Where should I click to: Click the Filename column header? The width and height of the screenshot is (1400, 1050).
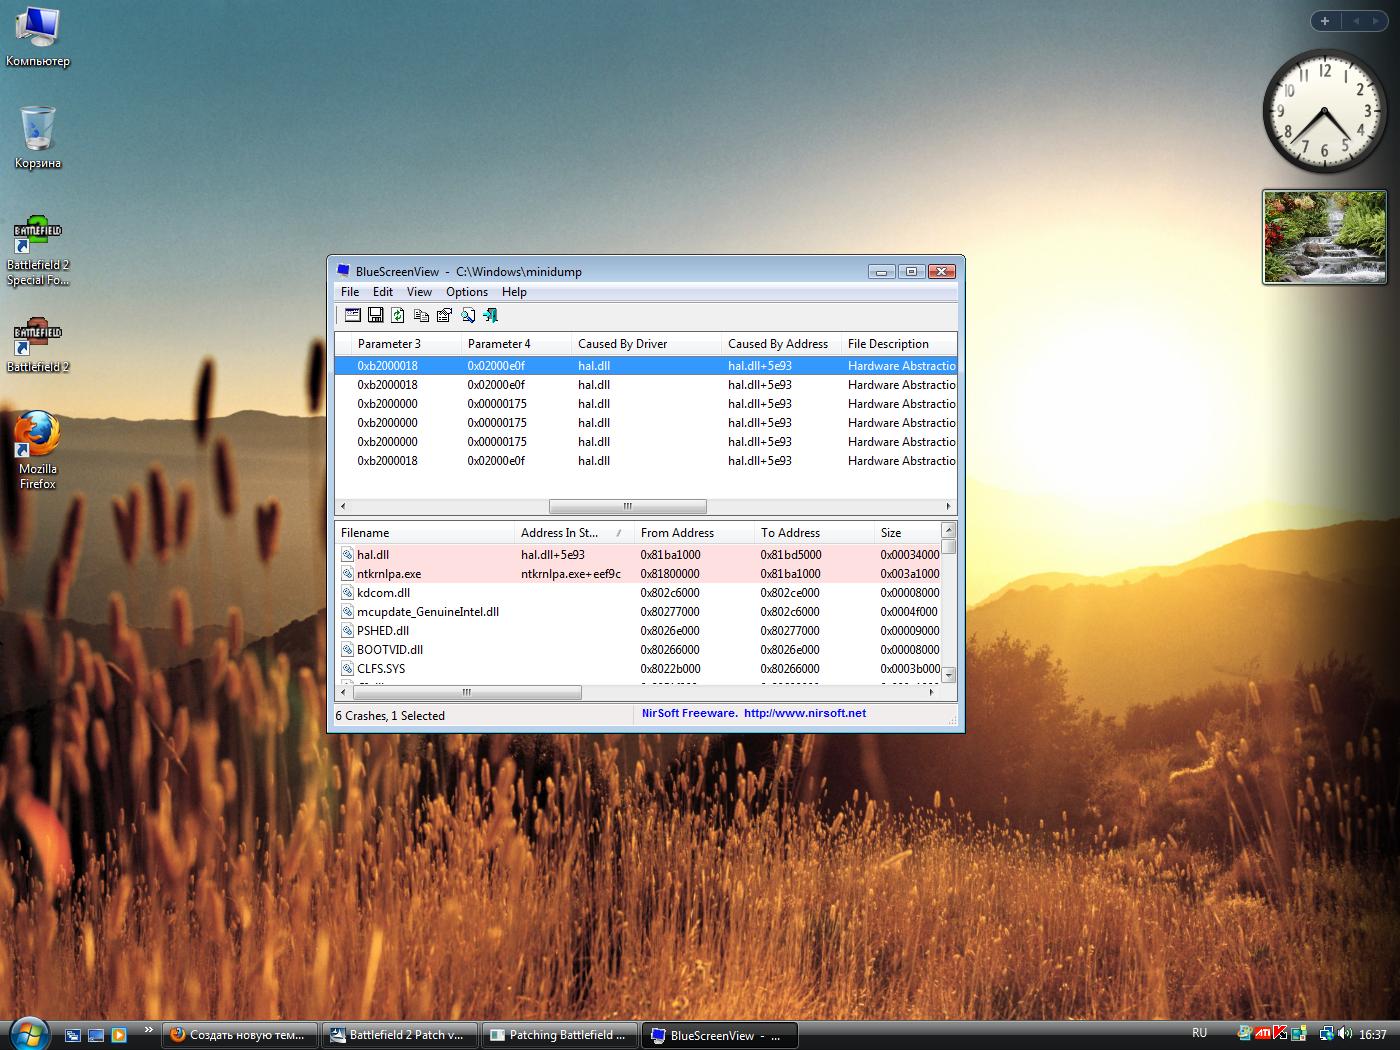365,533
